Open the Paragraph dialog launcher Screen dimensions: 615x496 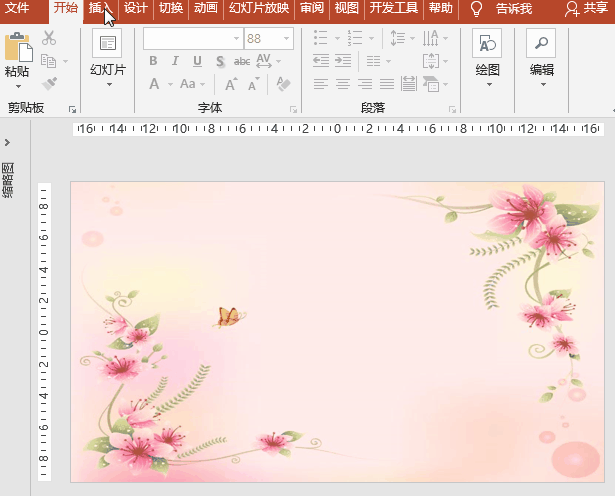(x=453, y=109)
